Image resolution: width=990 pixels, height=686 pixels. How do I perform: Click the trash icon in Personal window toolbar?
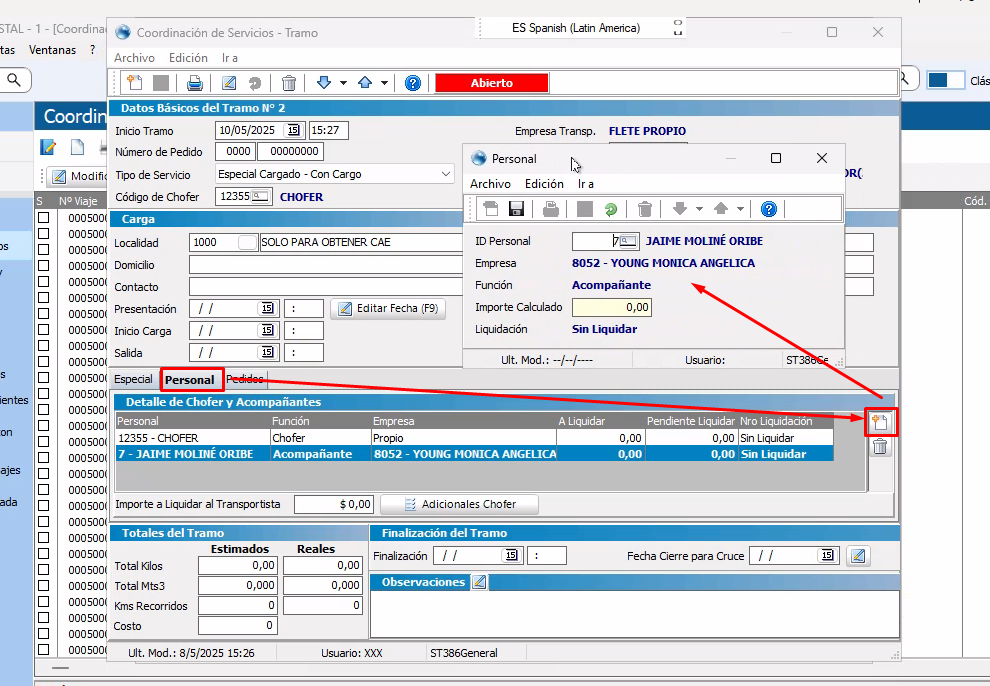(x=645, y=209)
